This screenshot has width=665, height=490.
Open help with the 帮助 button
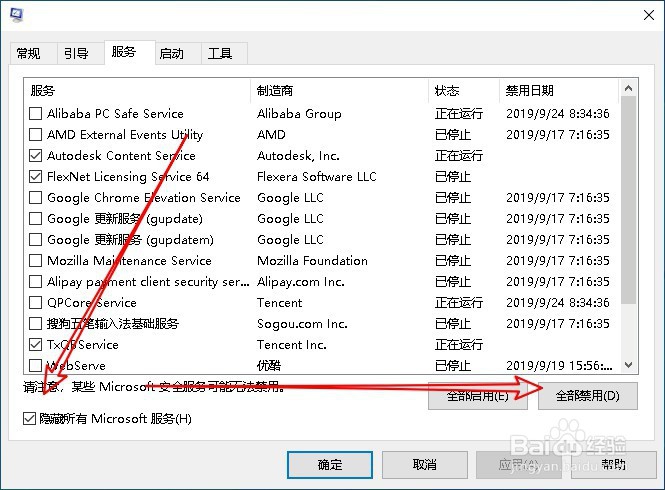coord(613,465)
